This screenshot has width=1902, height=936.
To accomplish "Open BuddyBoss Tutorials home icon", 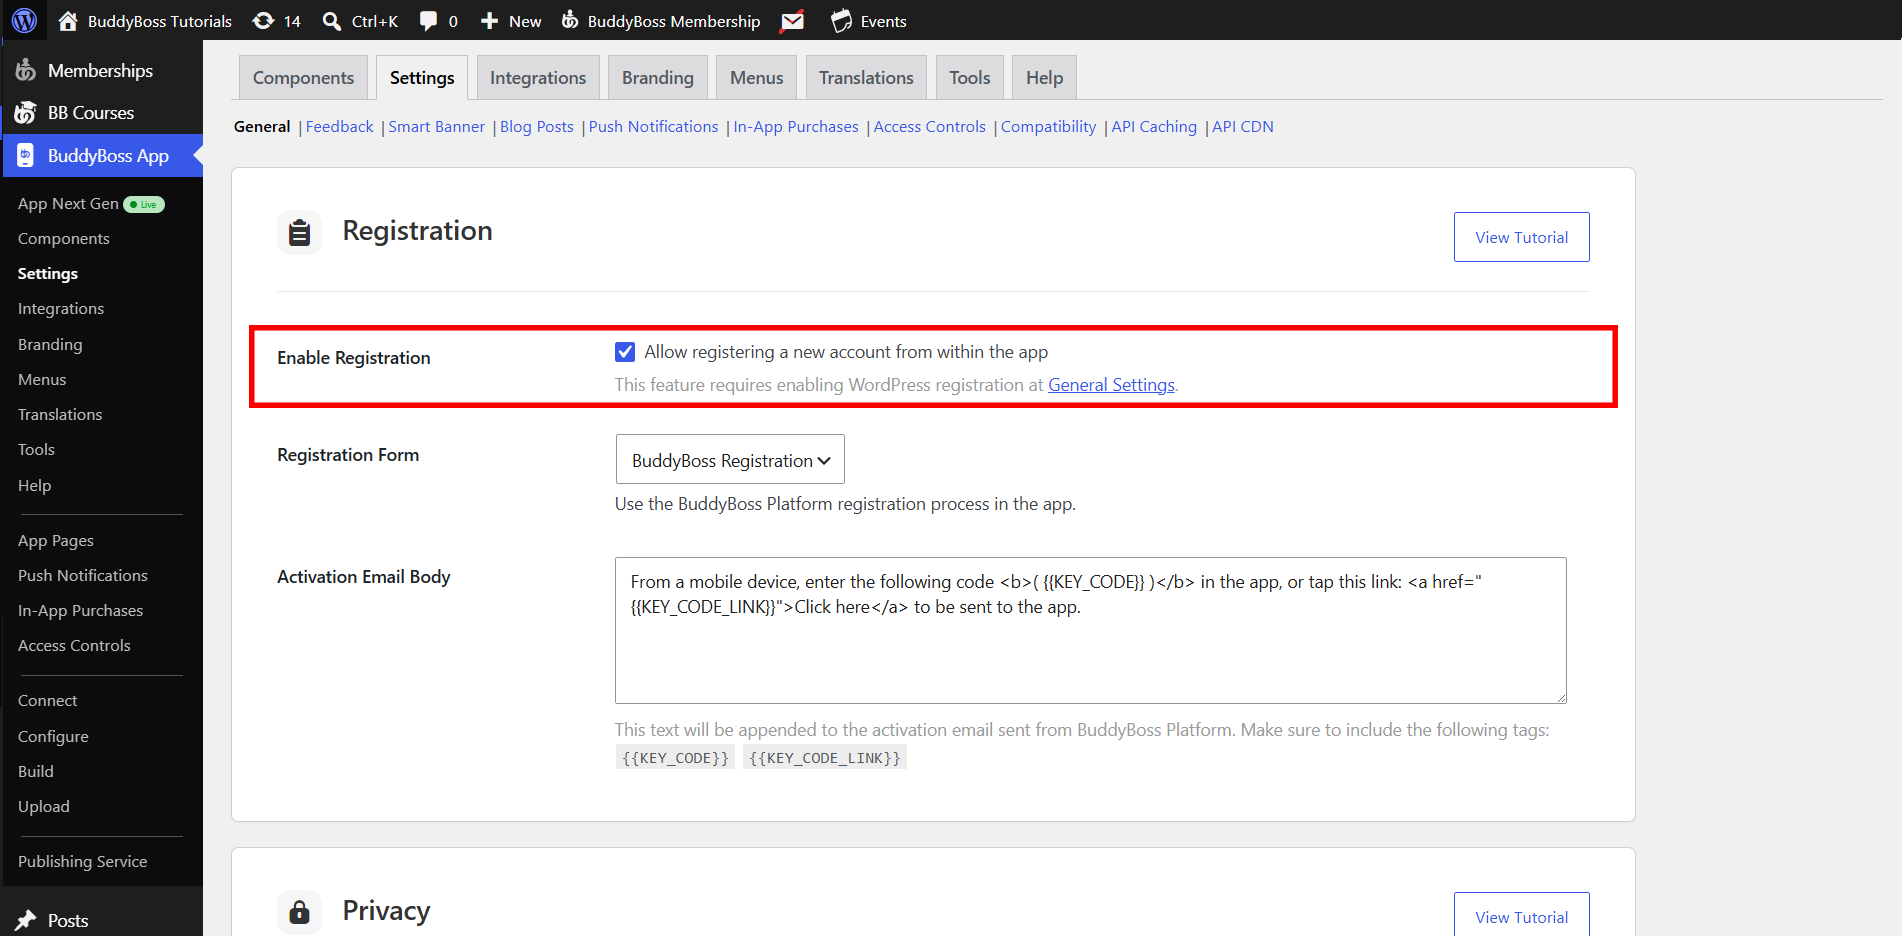I will [68, 21].
